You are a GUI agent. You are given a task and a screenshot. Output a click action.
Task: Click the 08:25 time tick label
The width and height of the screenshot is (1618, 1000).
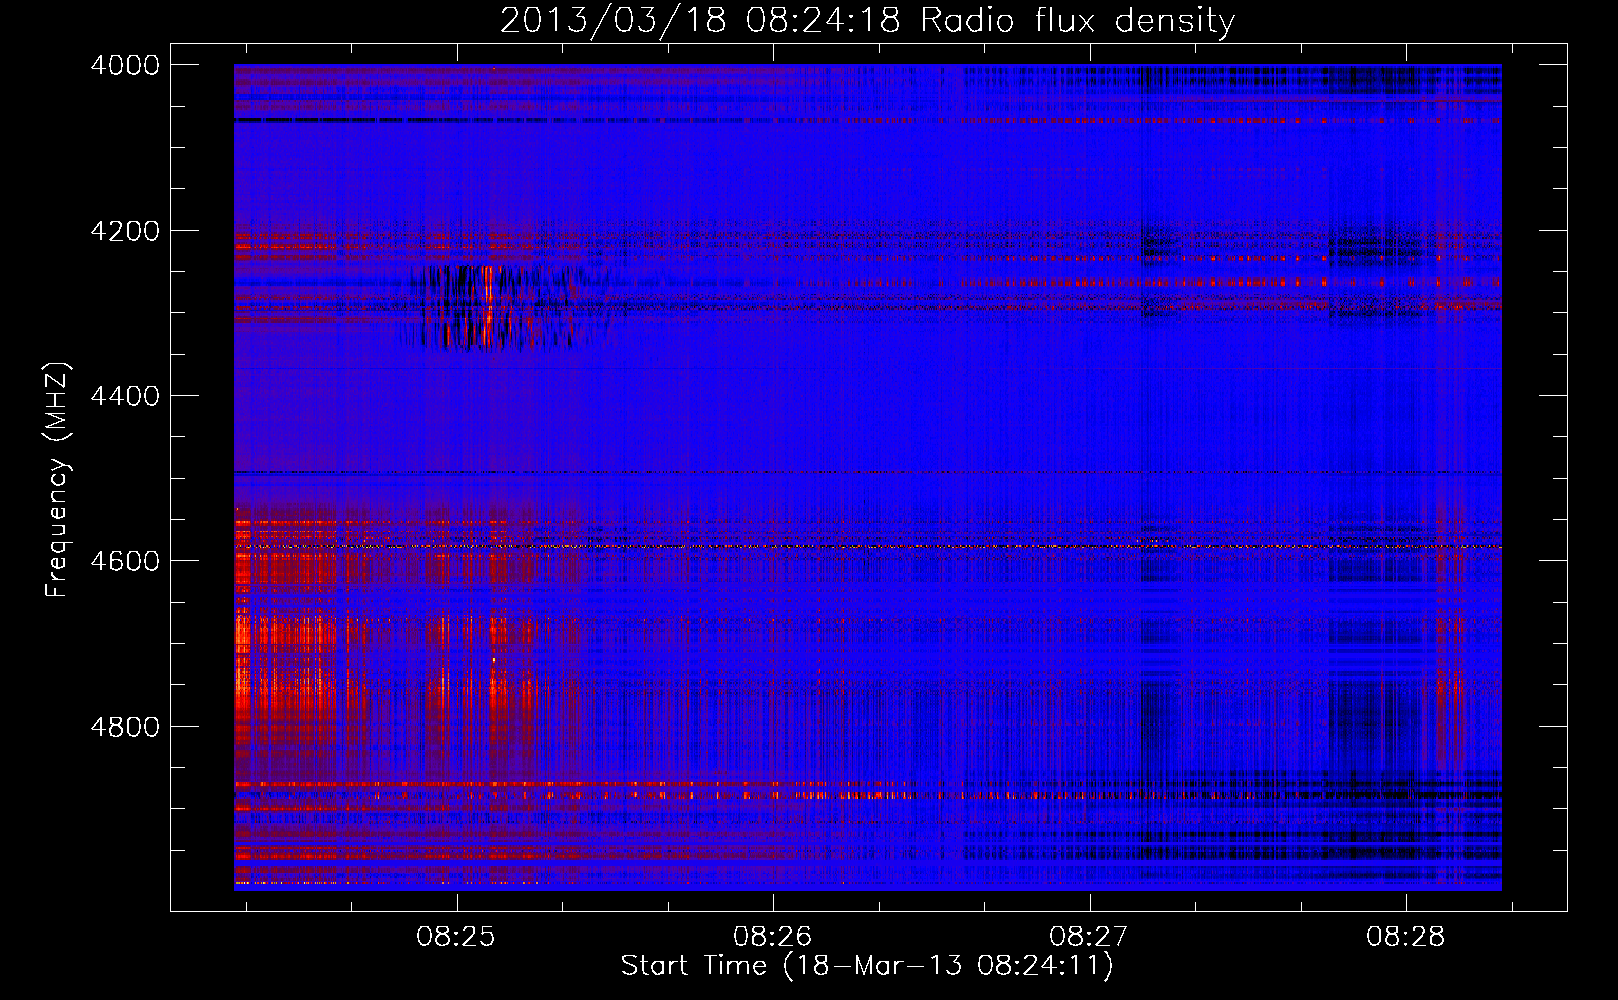point(456,937)
